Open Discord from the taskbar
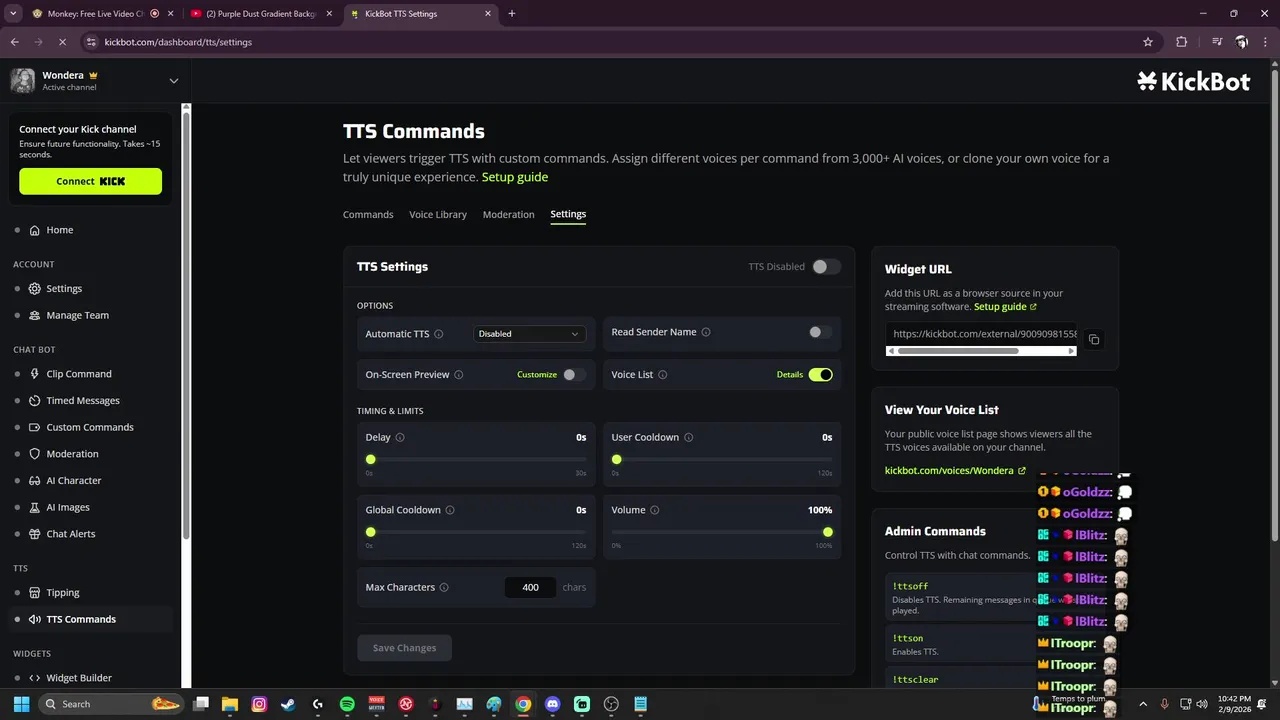Image resolution: width=1280 pixels, height=720 pixels. [553, 704]
